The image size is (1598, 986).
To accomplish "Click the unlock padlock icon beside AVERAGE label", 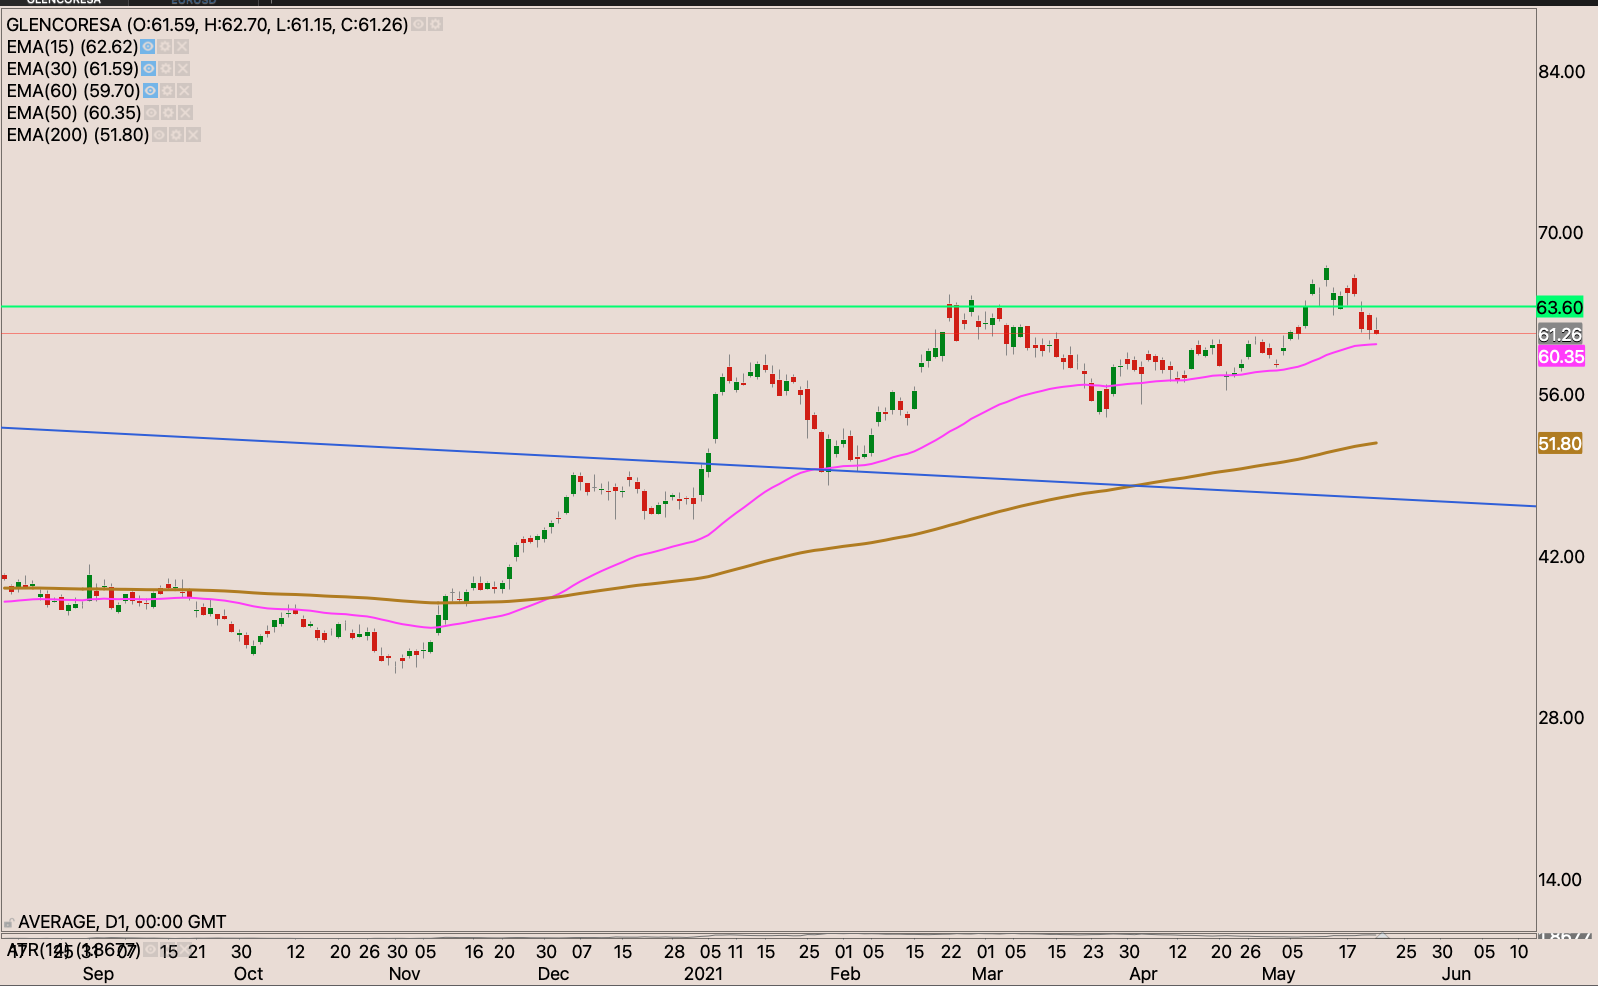I will (x=9, y=922).
